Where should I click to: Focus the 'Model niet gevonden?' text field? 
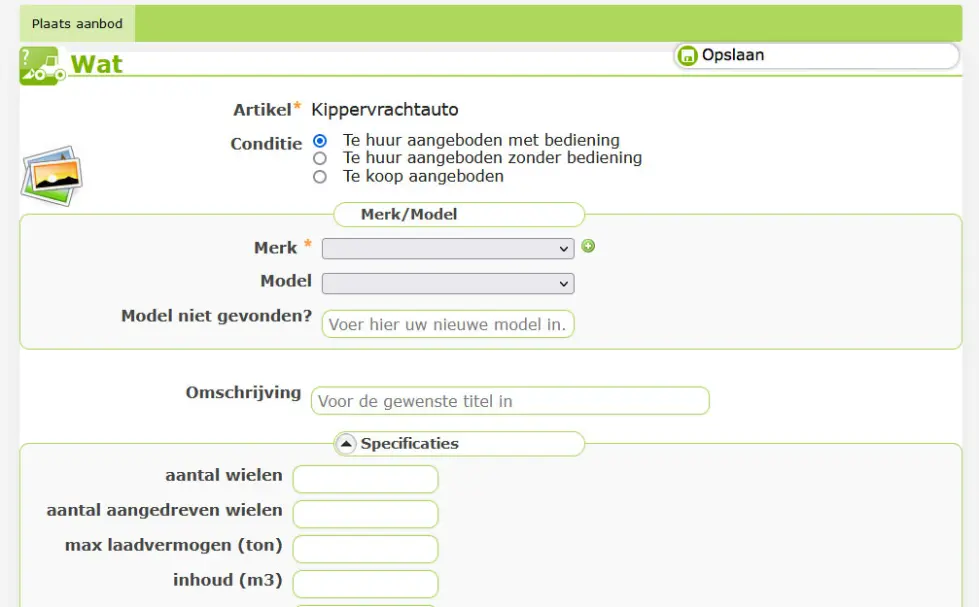pyautogui.click(x=448, y=324)
